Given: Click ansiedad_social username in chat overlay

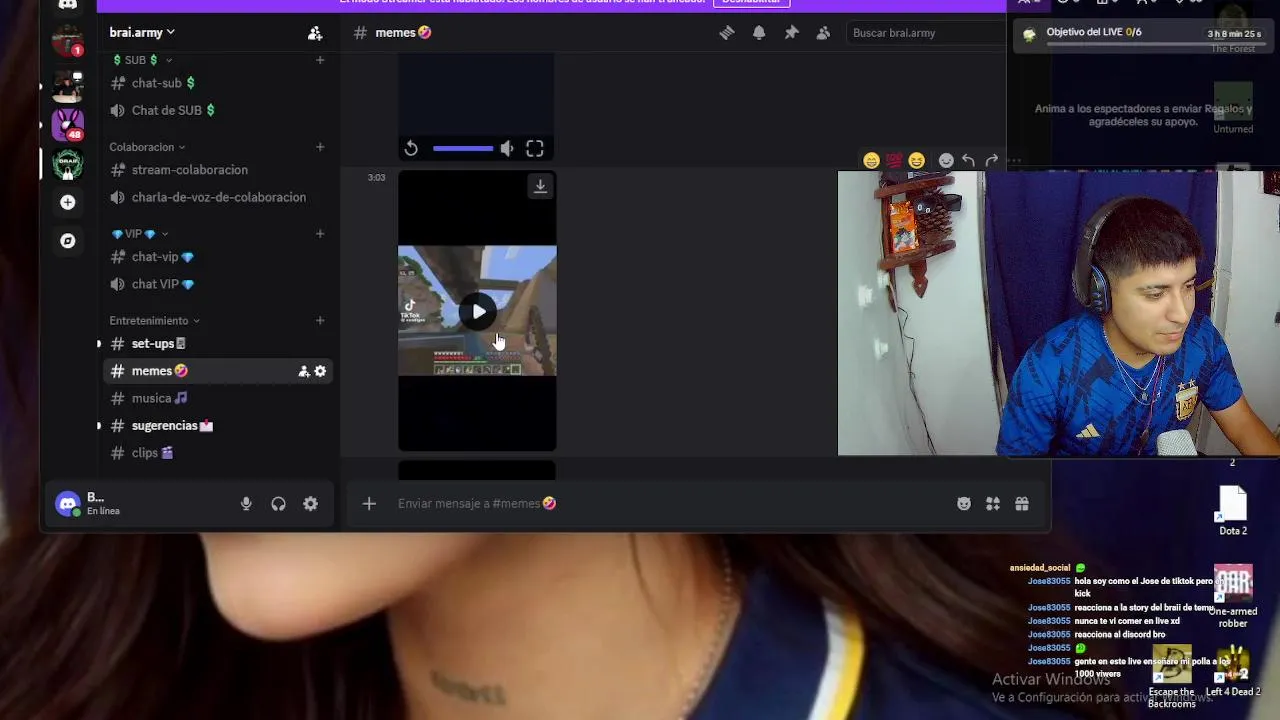Looking at the screenshot, I should [x=1040, y=568].
